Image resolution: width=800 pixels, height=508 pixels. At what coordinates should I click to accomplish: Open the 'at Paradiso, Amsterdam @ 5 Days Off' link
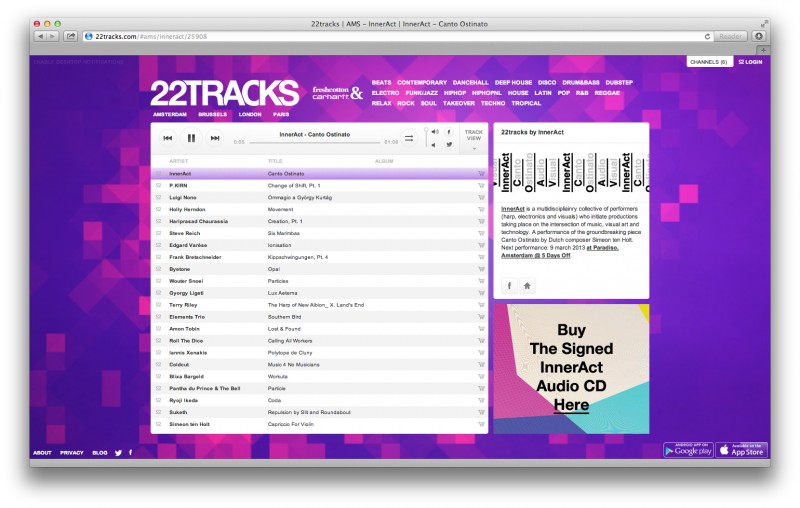coord(560,251)
